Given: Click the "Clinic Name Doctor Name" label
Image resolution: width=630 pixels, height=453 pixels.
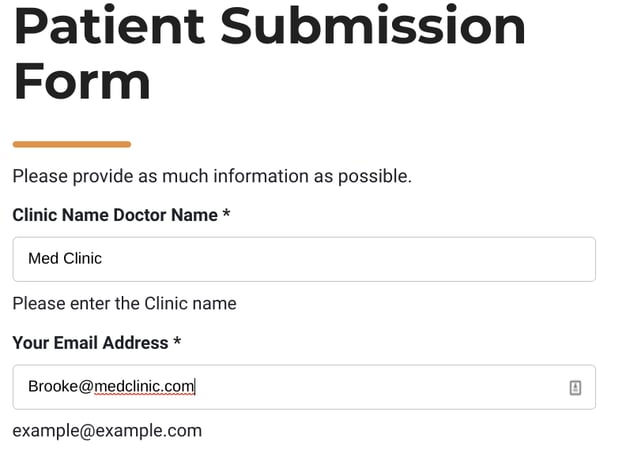Looking at the screenshot, I should 115,215.
